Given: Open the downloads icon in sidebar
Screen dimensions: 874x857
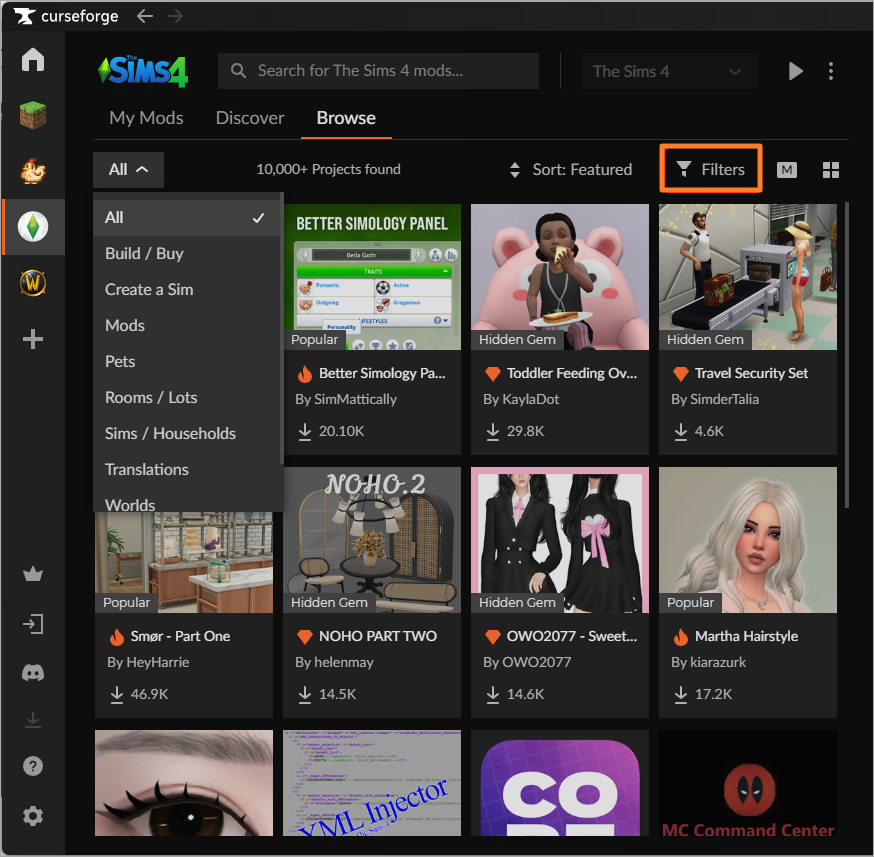Looking at the screenshot, I should [x=33, y=720].
